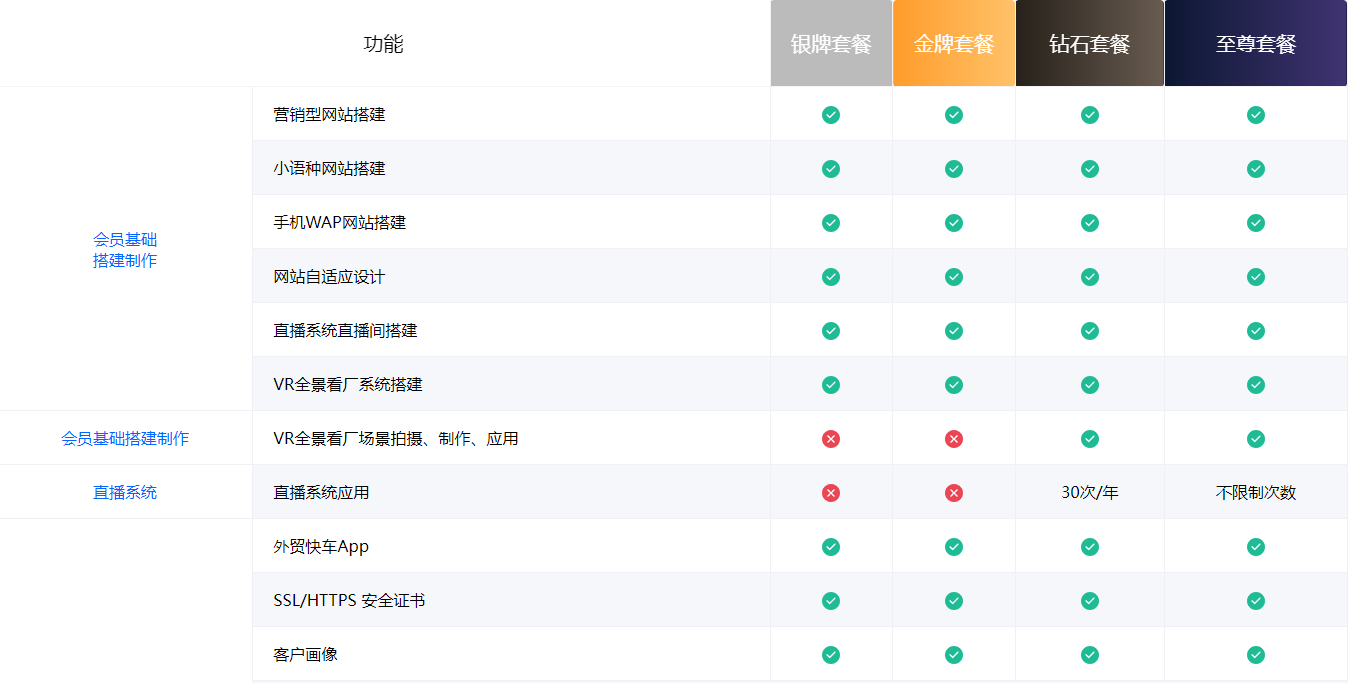Open the 会员基础搭建制作 category link
1350x683 pixels.
click(x=125, y=439)
